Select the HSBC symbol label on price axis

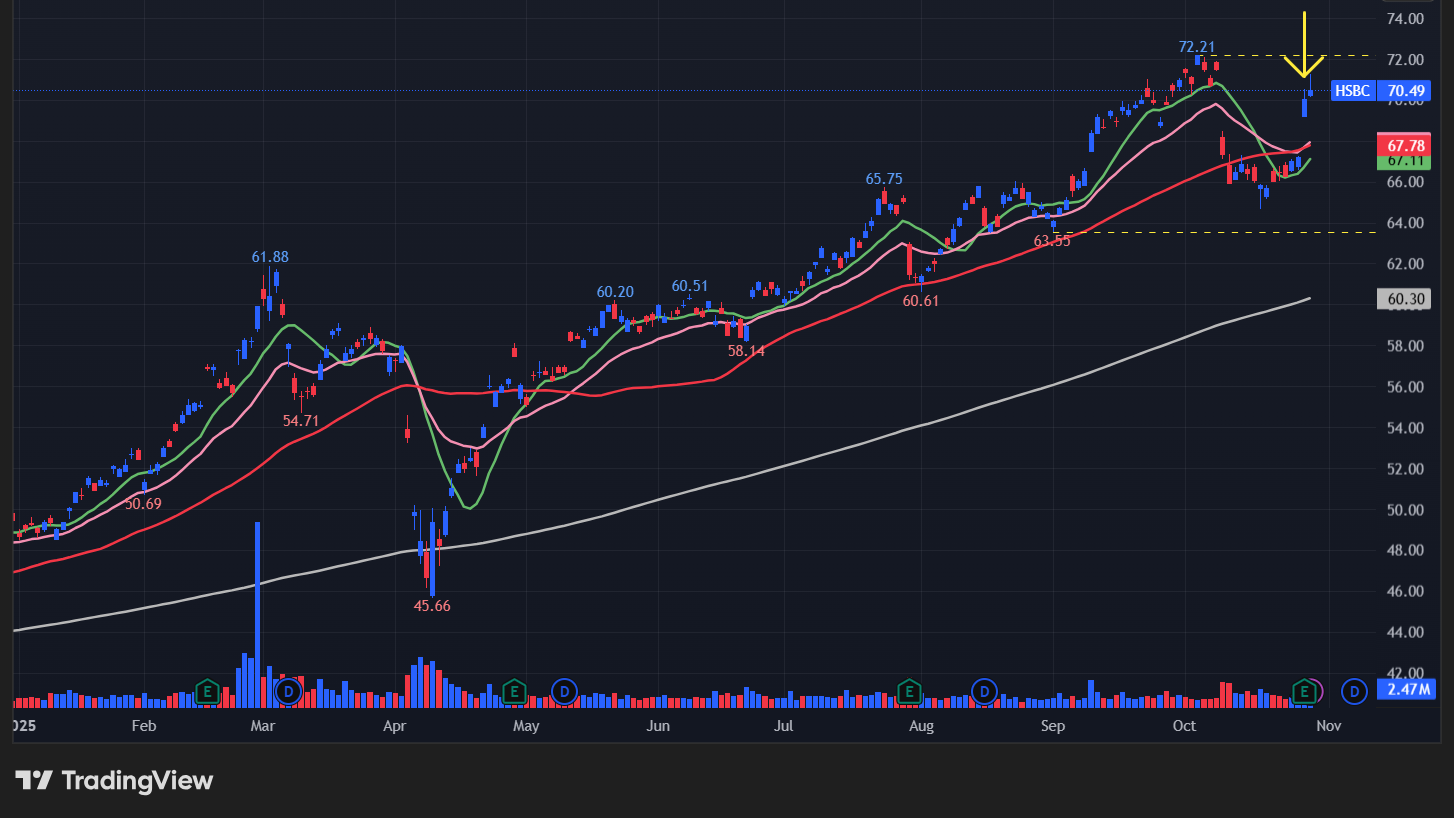coord(1352,91)
